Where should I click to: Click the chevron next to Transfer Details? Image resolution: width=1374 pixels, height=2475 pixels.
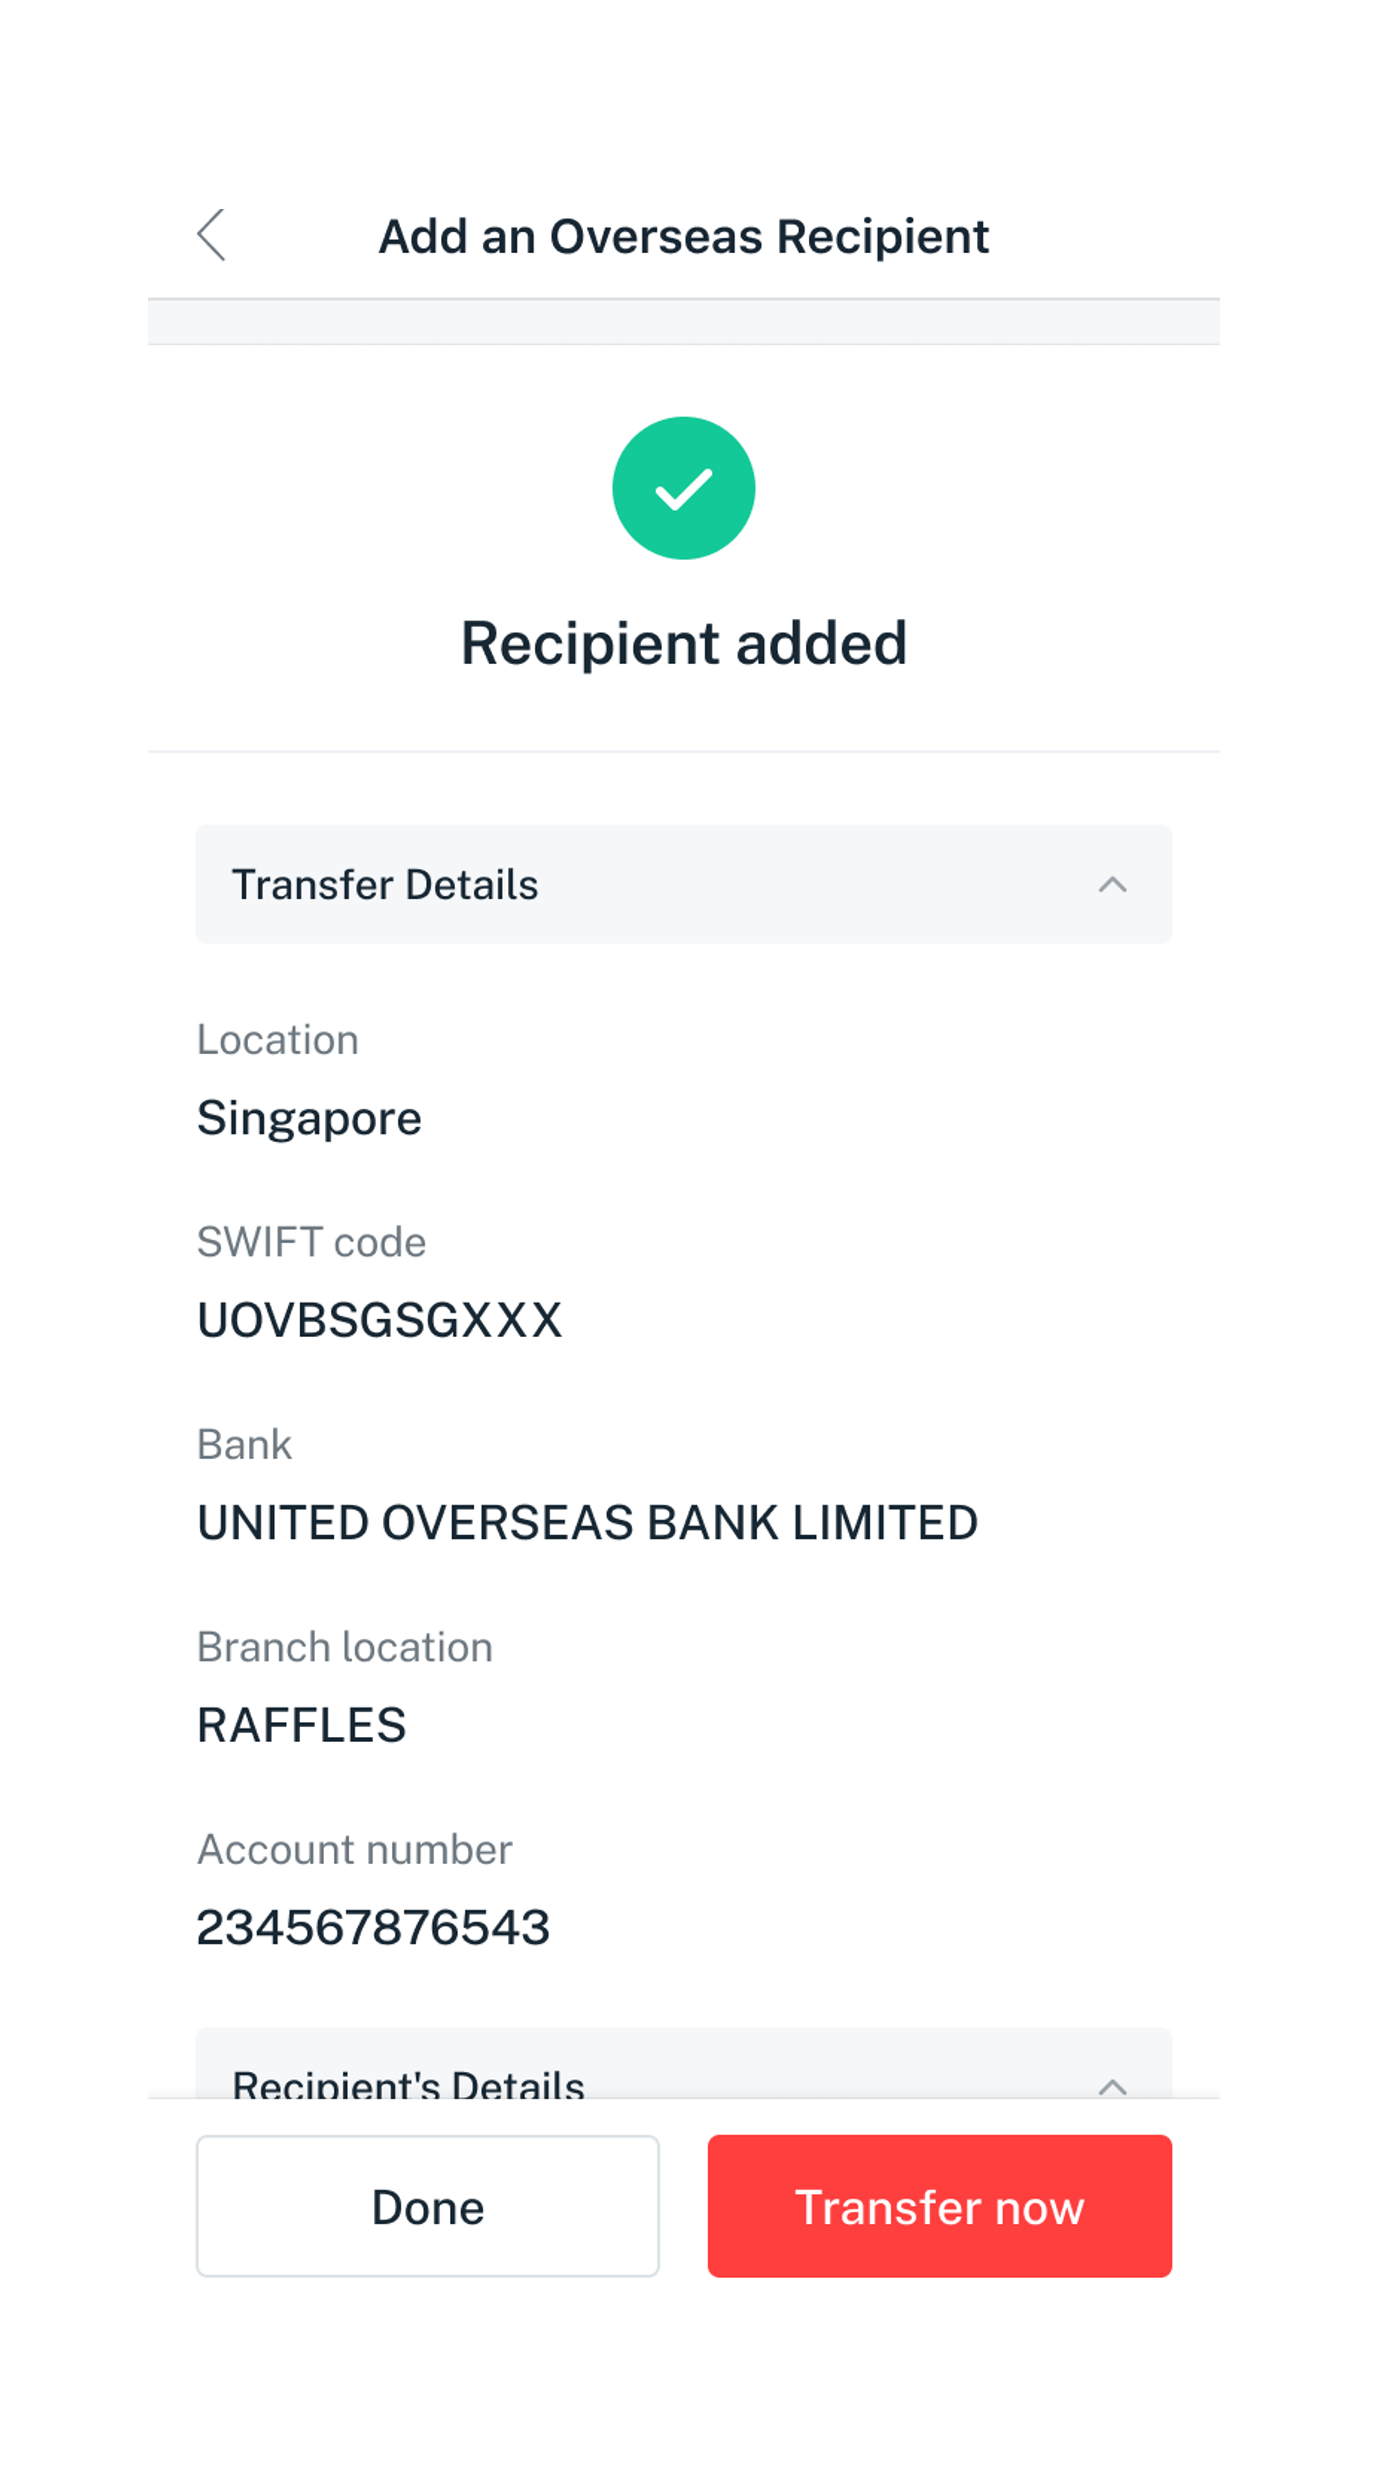click(1114, 884)
